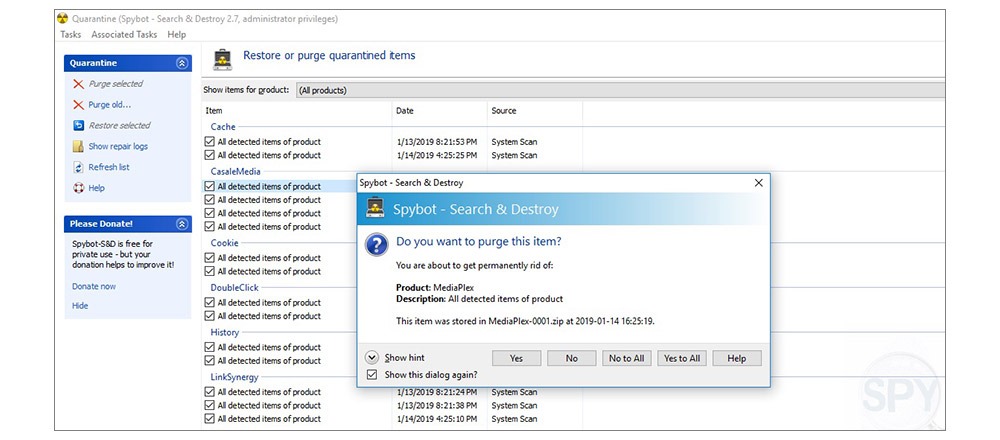
Task: Click Hide link in donate panel
Action: 80,305
